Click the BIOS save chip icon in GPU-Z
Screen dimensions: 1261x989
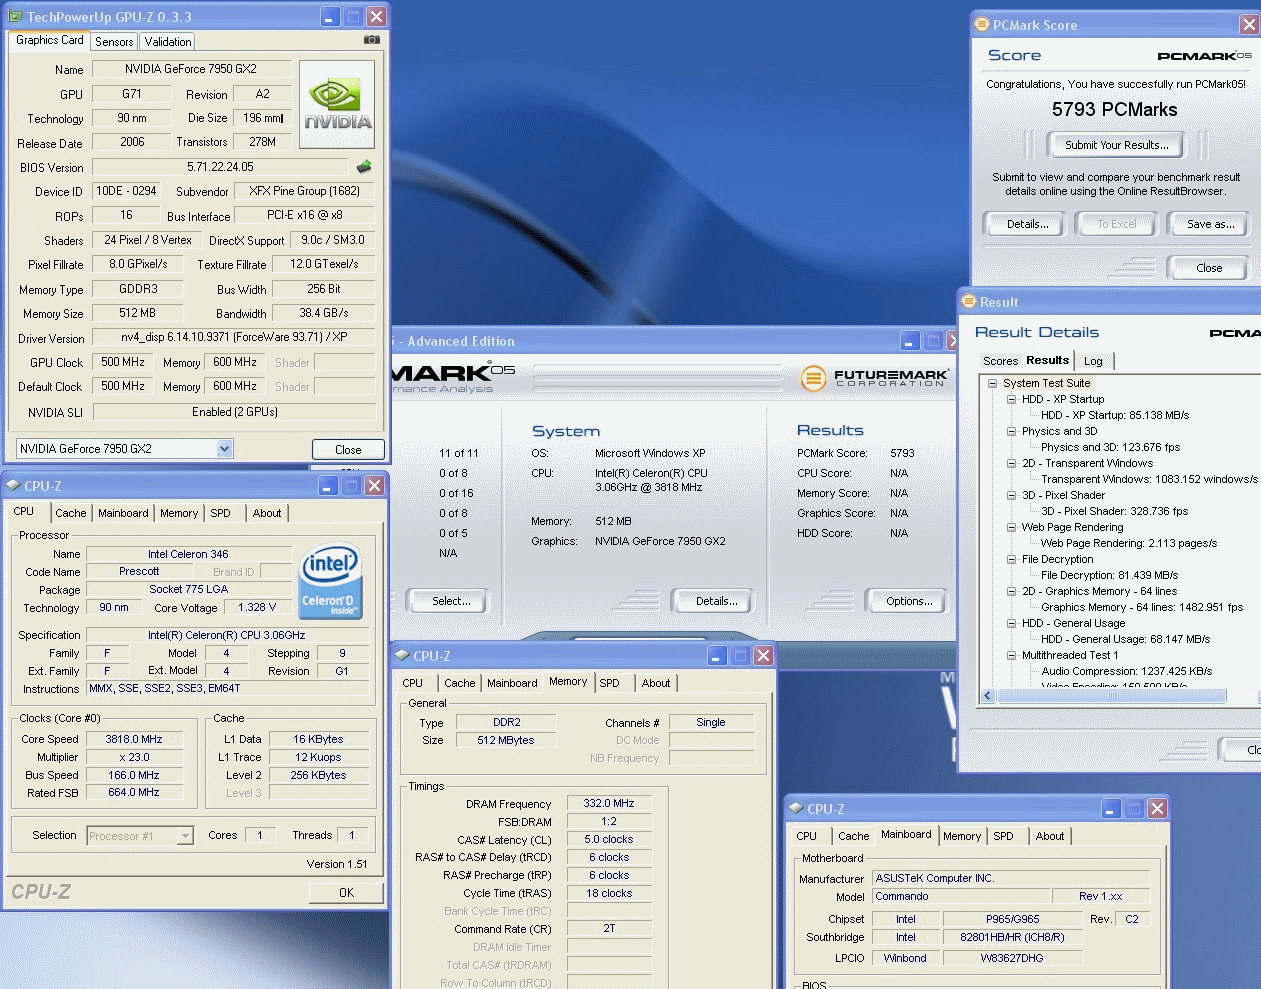(x=364, y=167)
